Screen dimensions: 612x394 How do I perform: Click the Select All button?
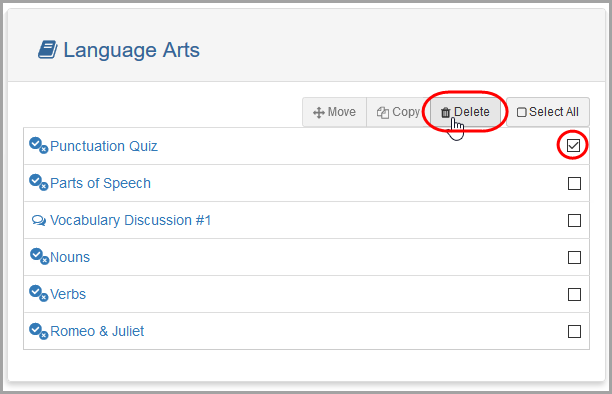[548, 112]
